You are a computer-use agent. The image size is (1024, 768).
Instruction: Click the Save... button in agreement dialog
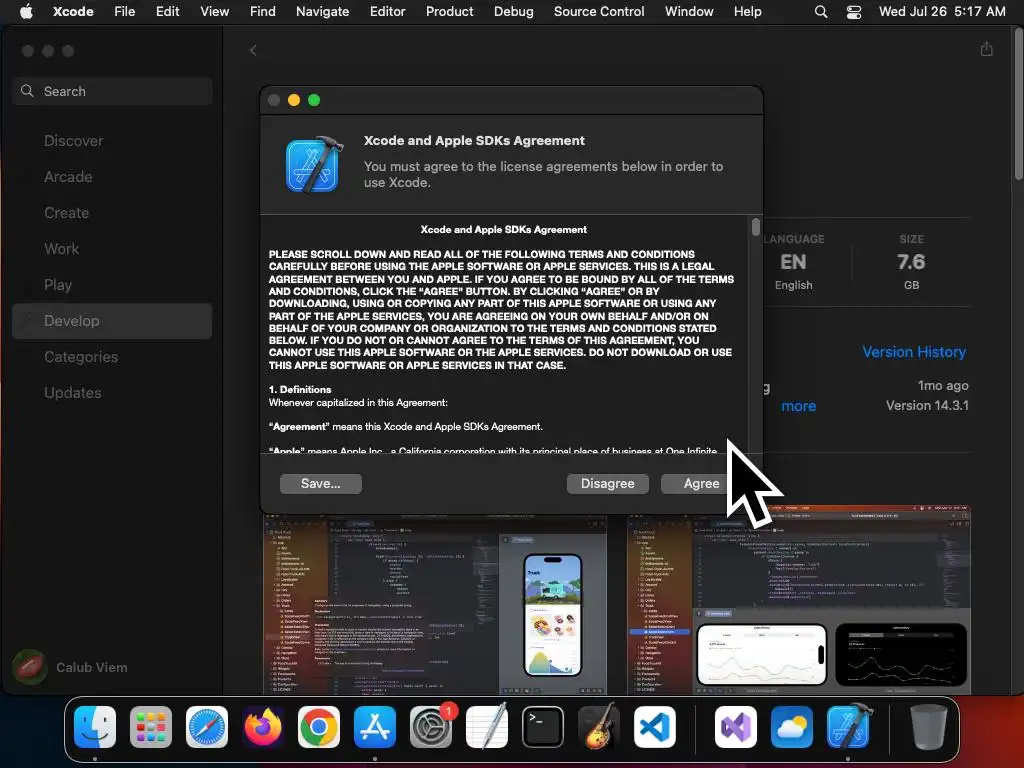point(321,483)
